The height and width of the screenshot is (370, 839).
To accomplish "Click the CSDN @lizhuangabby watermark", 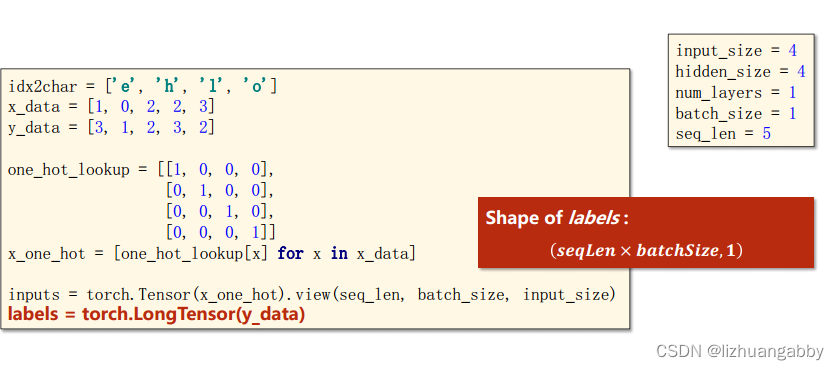I will click(x=739, y=351).
